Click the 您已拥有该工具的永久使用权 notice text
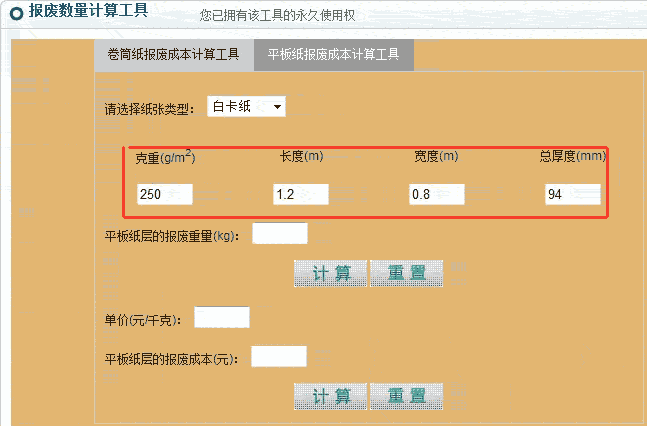This screenshot has width=647, height=426. click(277, 16)
